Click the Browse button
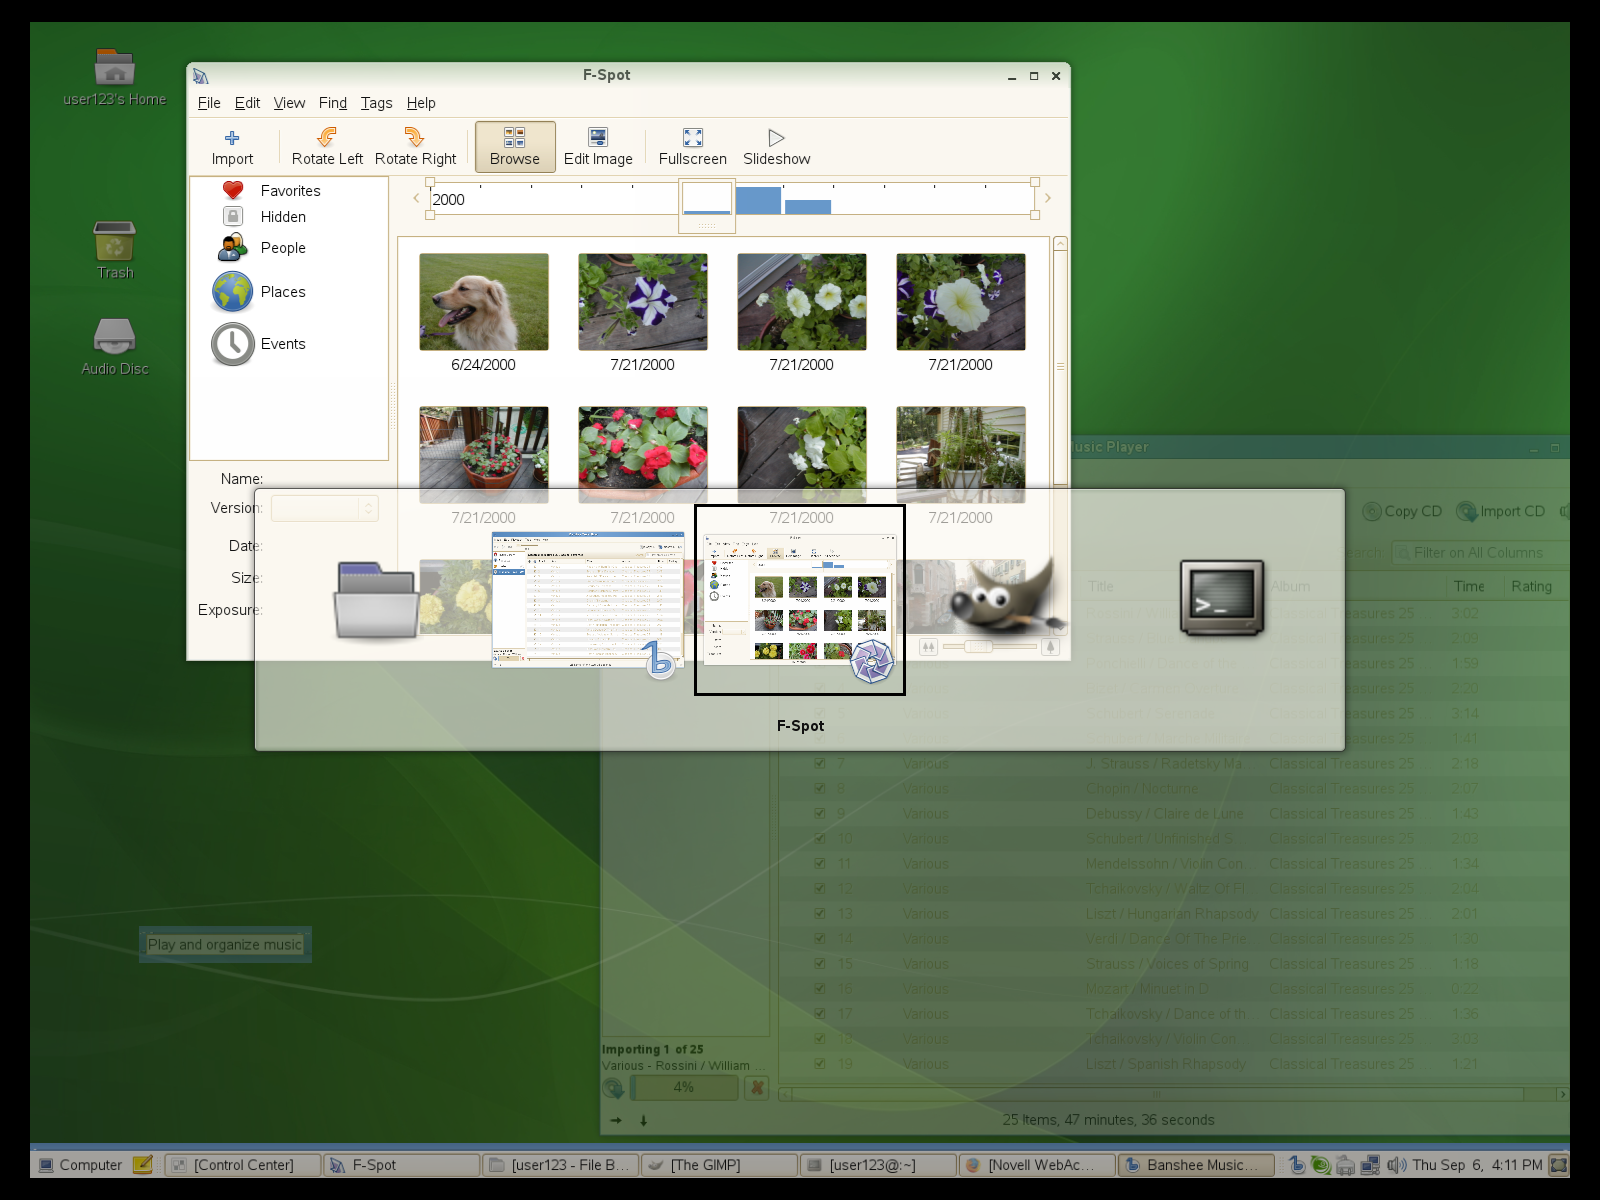The width and height of the screenshot is (1600, 1200). [x=515, y=146]
